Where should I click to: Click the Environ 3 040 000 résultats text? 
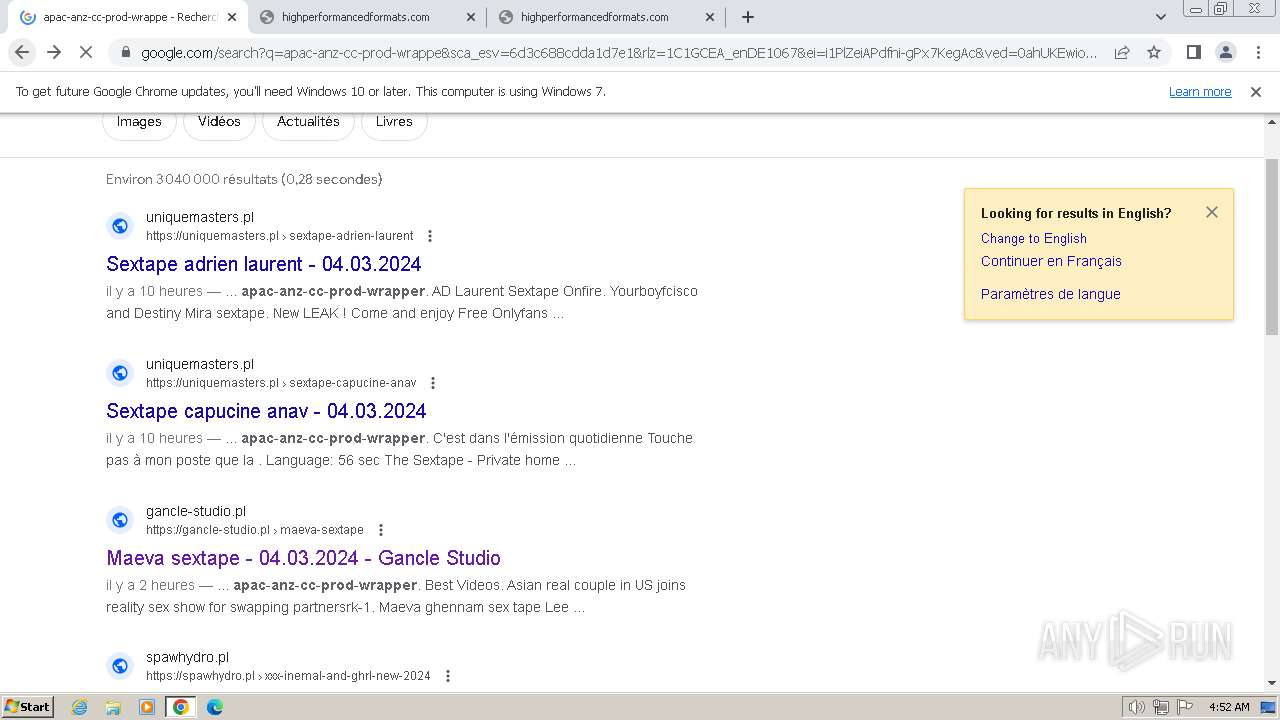(x=244, y=179)
